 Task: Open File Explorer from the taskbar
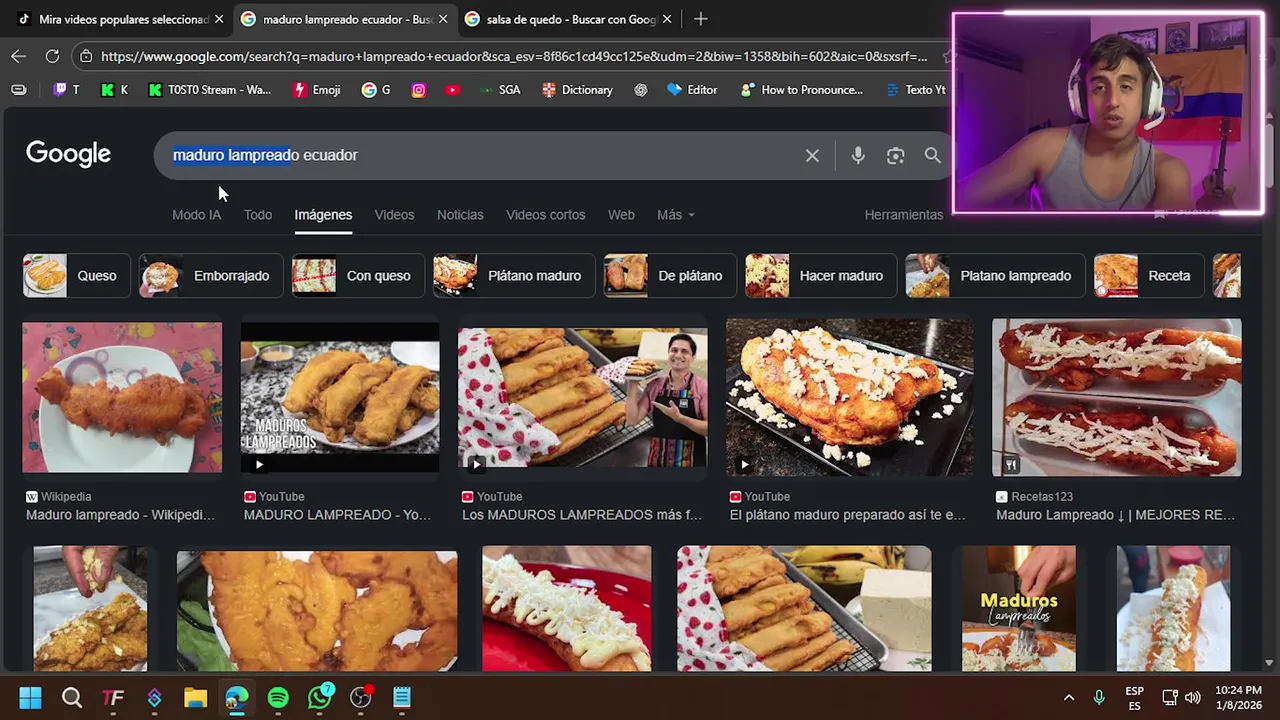tap(195, 697)
